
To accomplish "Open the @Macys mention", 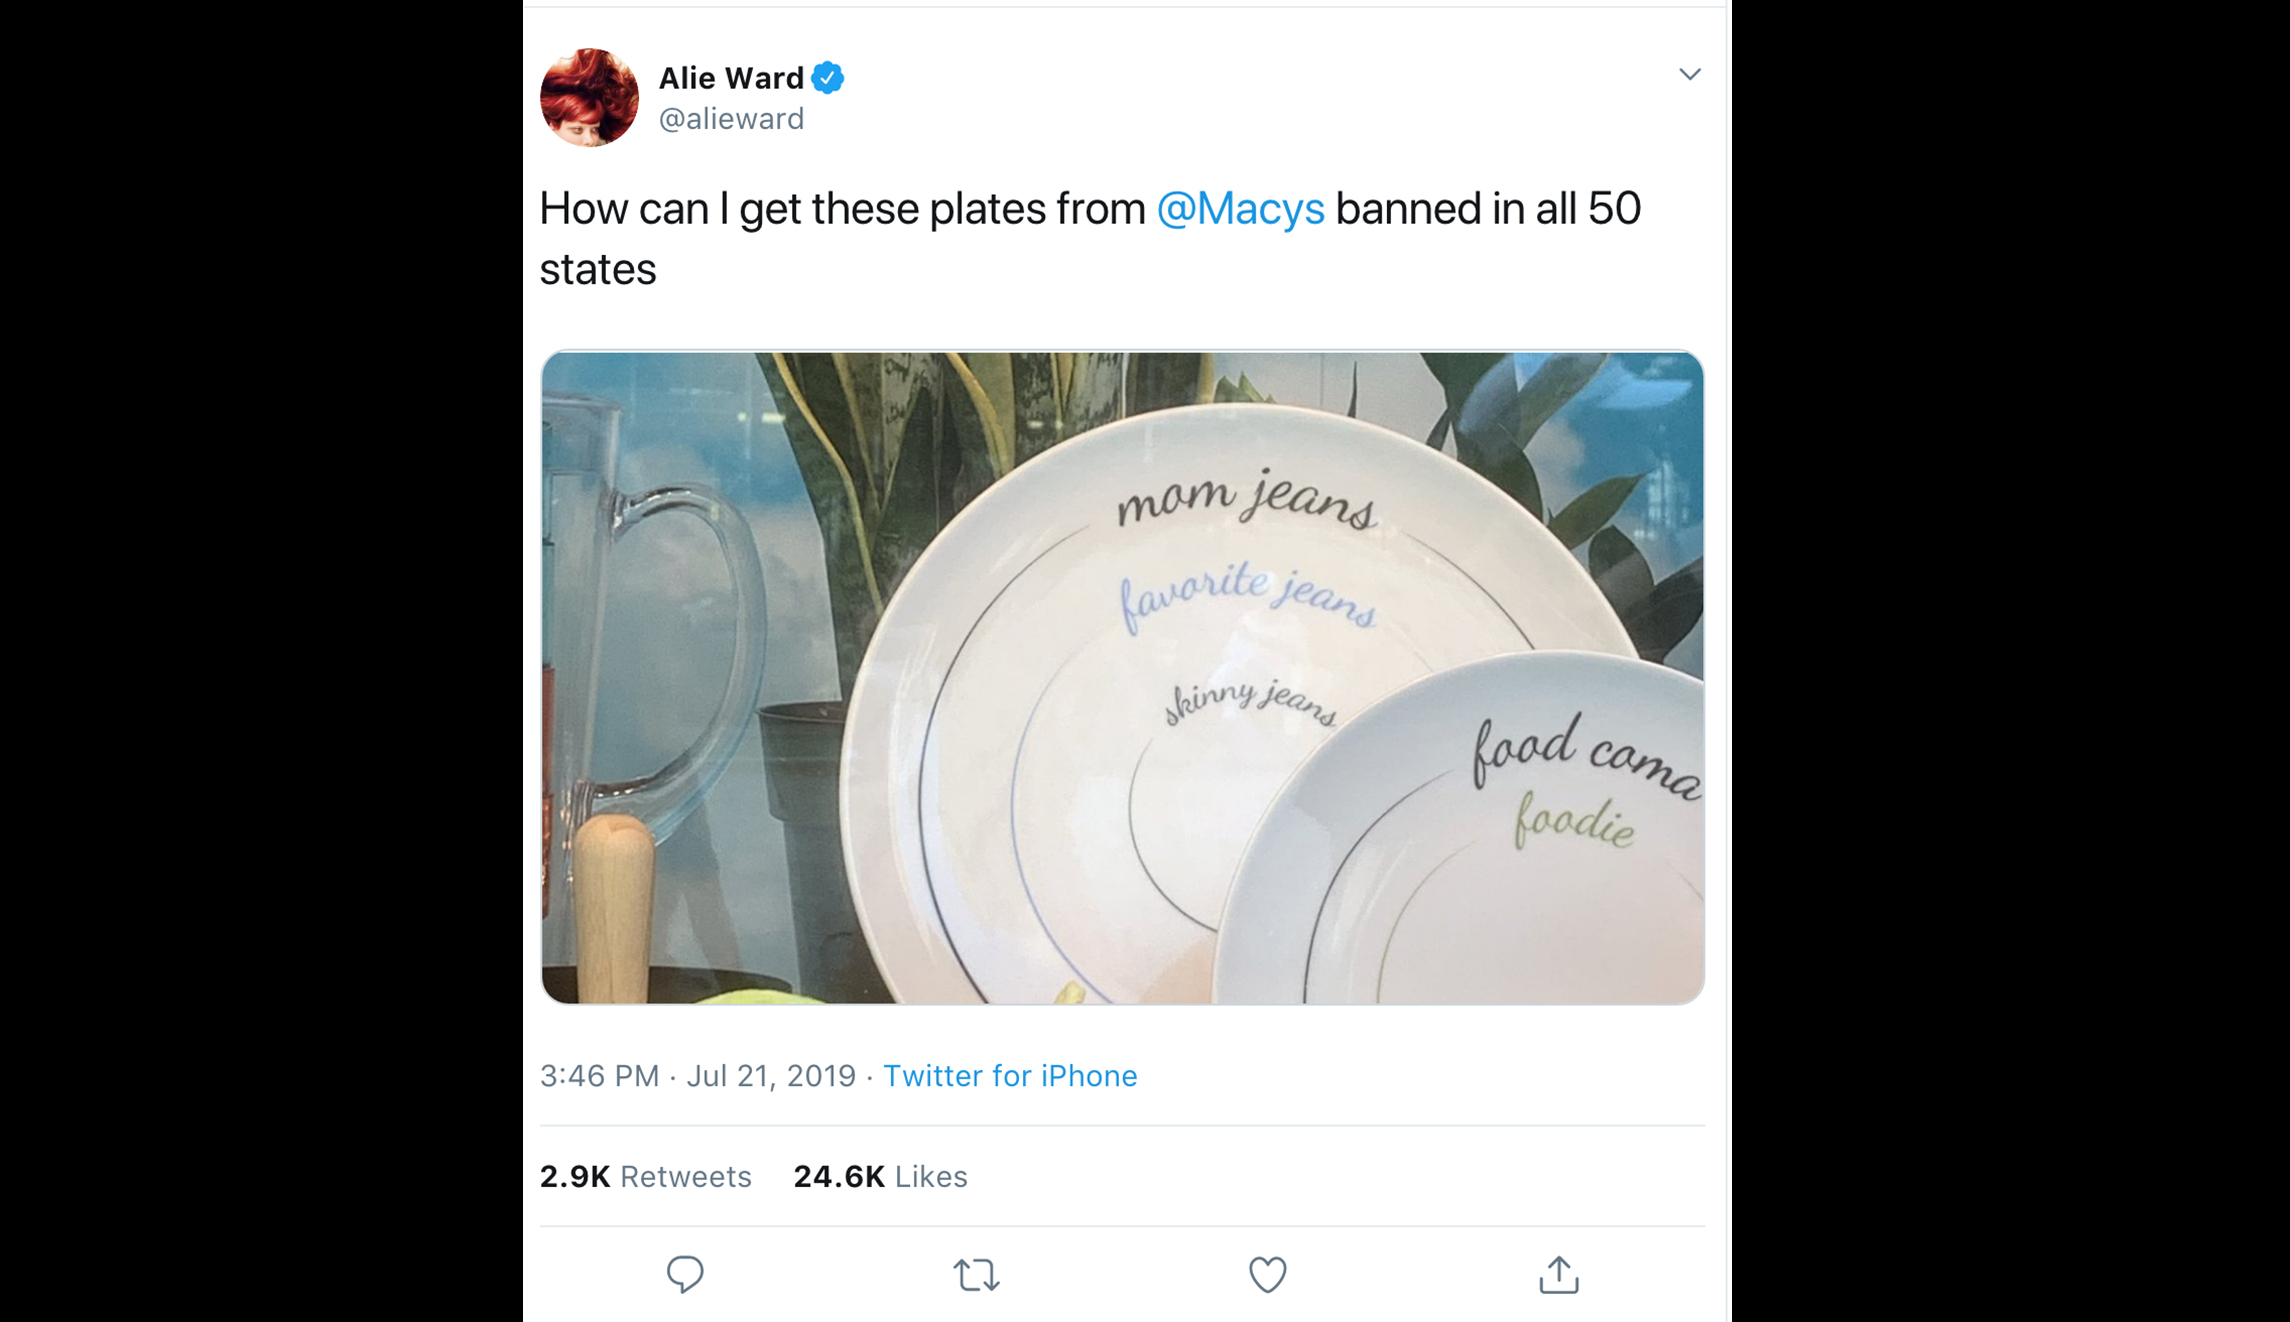I will tap(1240, 208).
